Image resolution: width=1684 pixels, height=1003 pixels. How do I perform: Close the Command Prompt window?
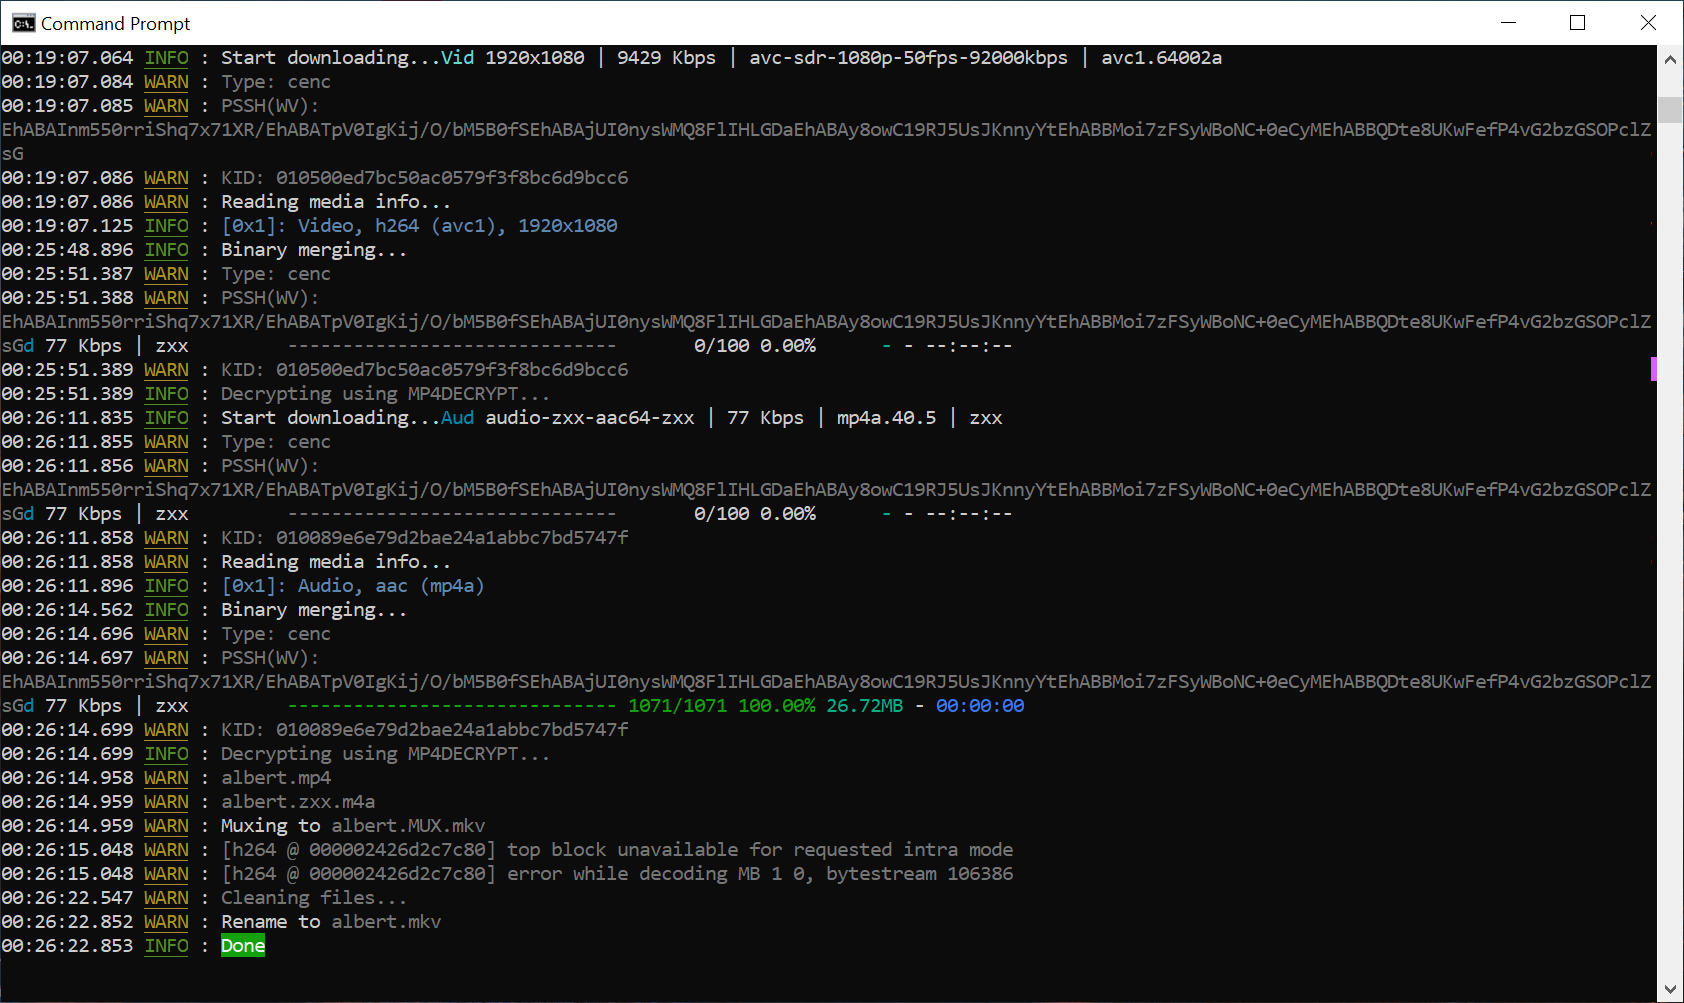click(1648, 23)
